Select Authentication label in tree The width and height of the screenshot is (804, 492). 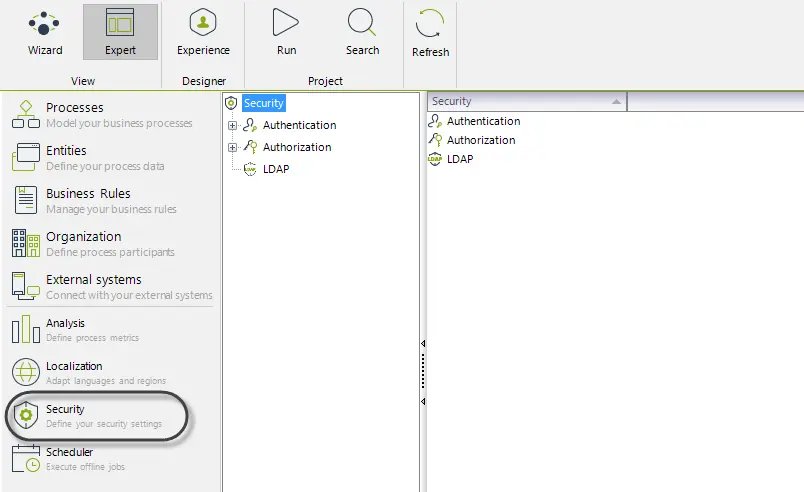pyautogui.click(x=299, y=125)
